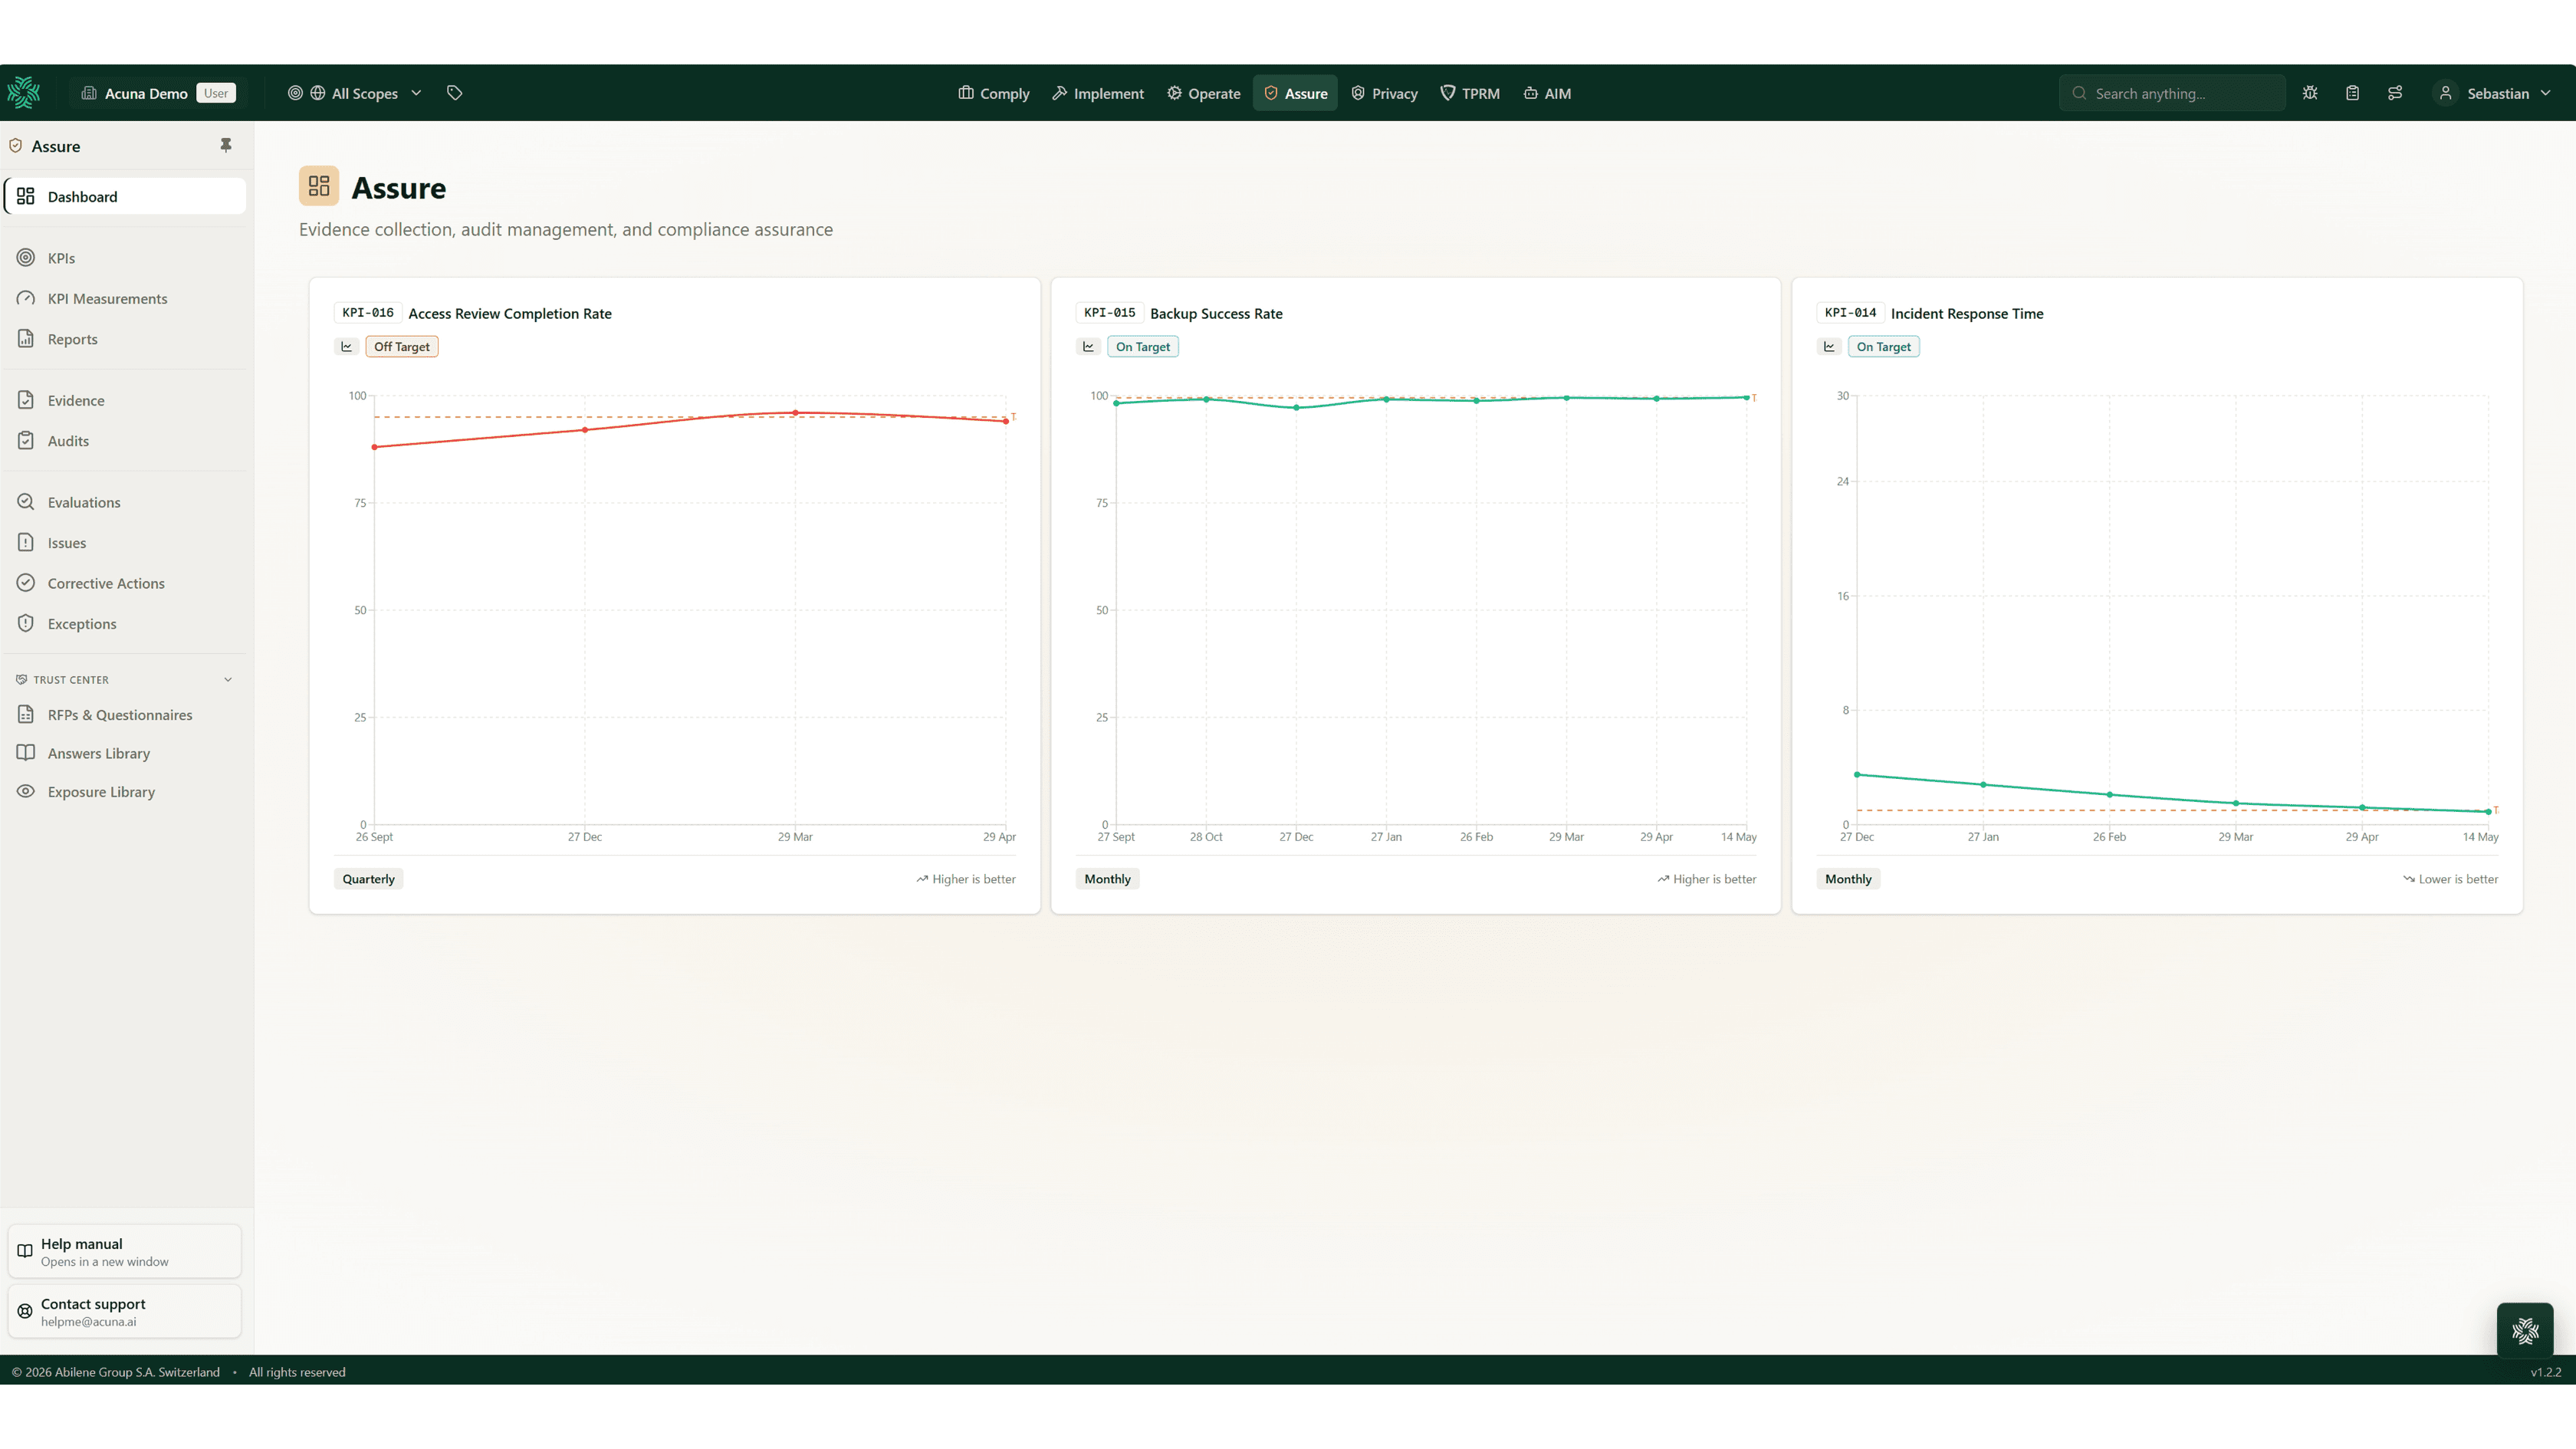Go to Reports in the sidebar

click(126, 339)
